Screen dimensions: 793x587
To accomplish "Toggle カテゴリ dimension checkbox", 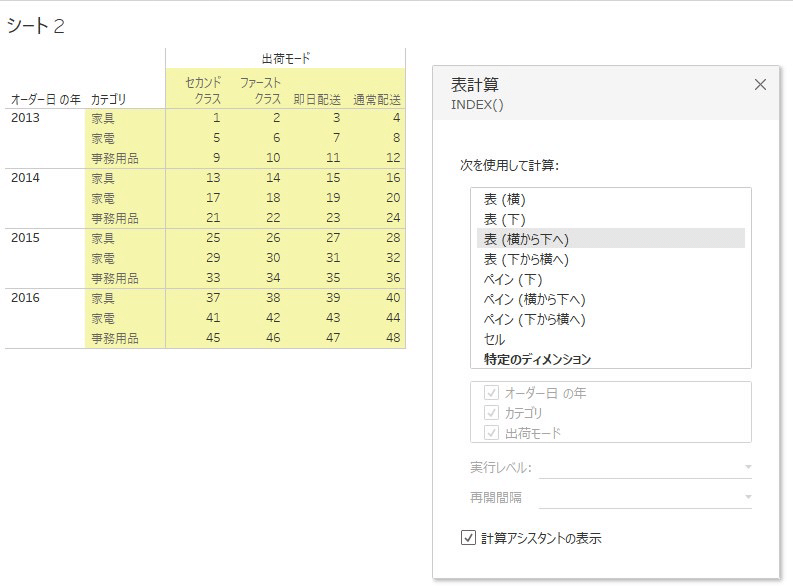I will 491,413.
